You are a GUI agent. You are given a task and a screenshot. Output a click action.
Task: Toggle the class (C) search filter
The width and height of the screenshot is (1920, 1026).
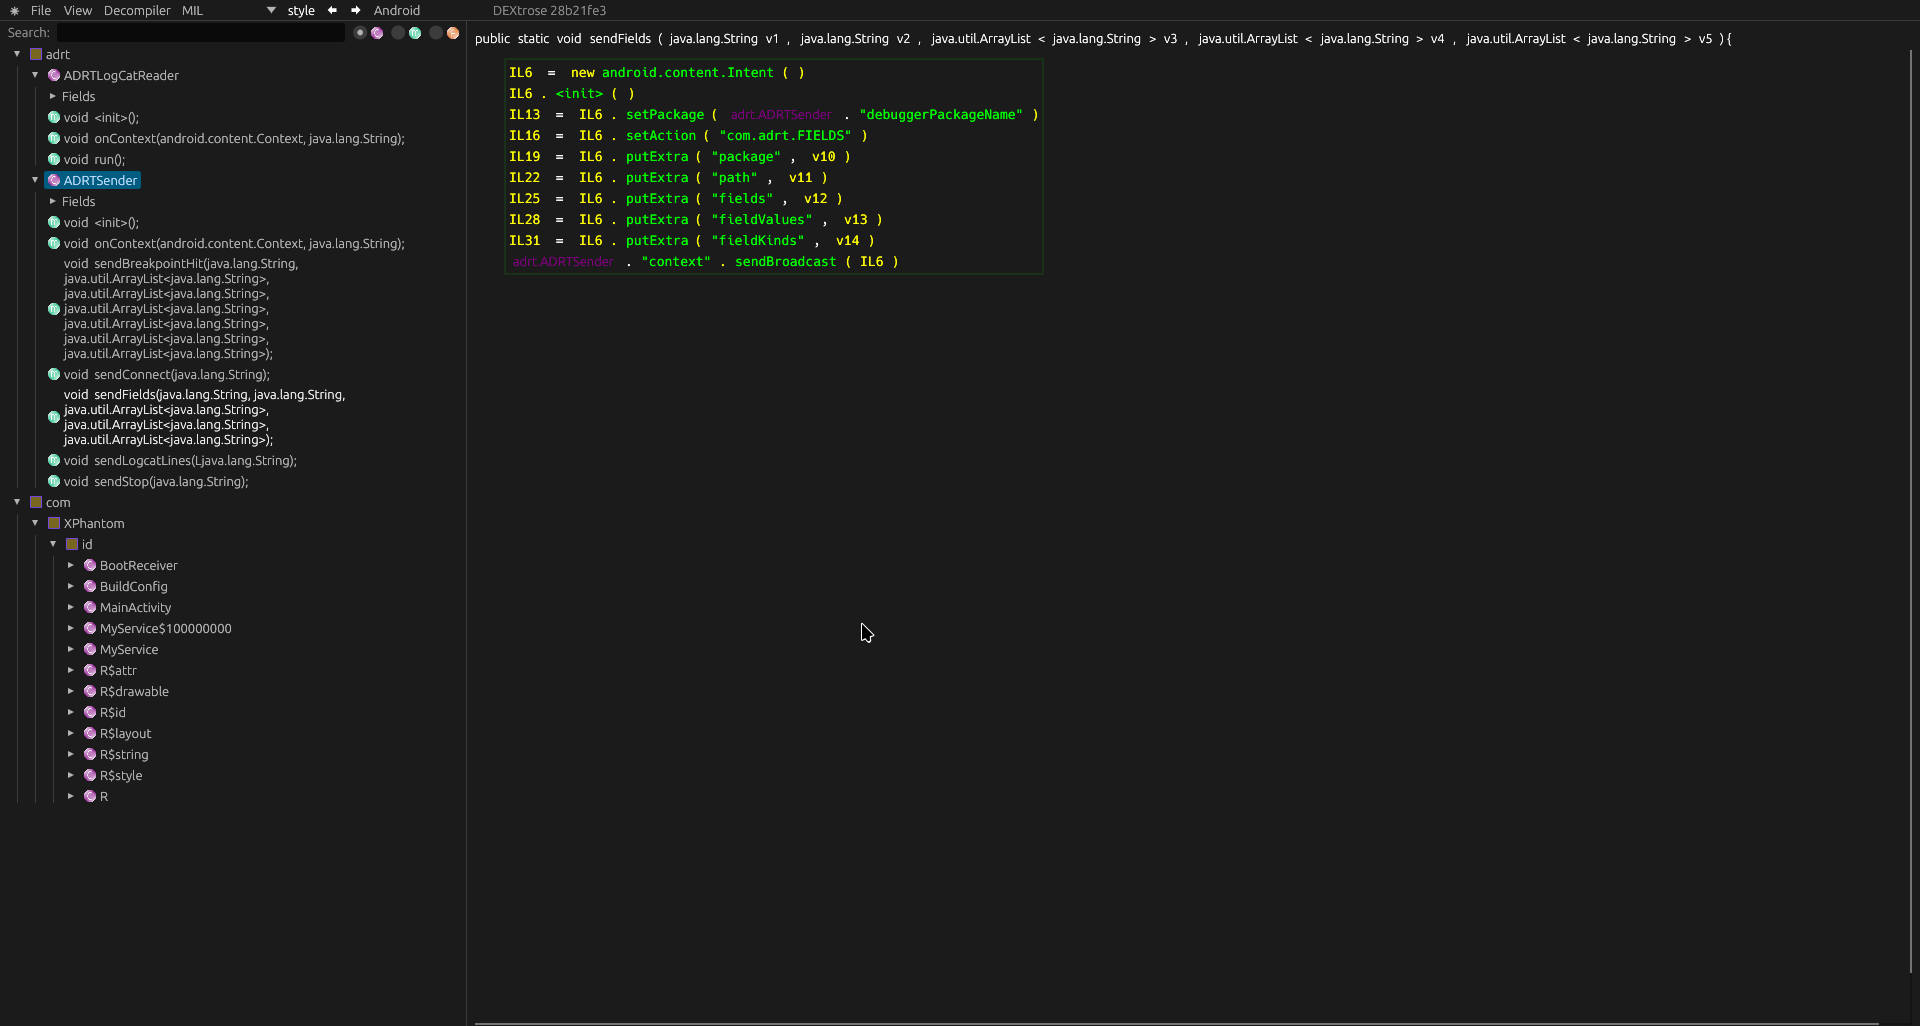coord(377,33)
